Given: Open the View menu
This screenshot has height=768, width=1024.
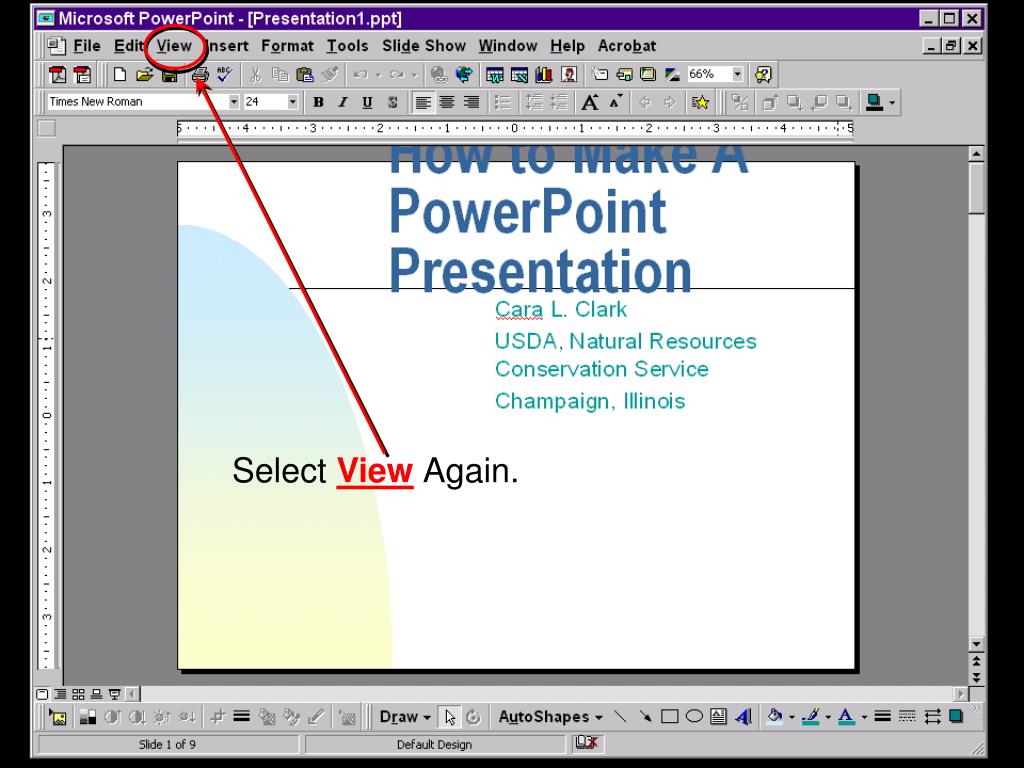Looking at the screenshot, I should (174, 46).
